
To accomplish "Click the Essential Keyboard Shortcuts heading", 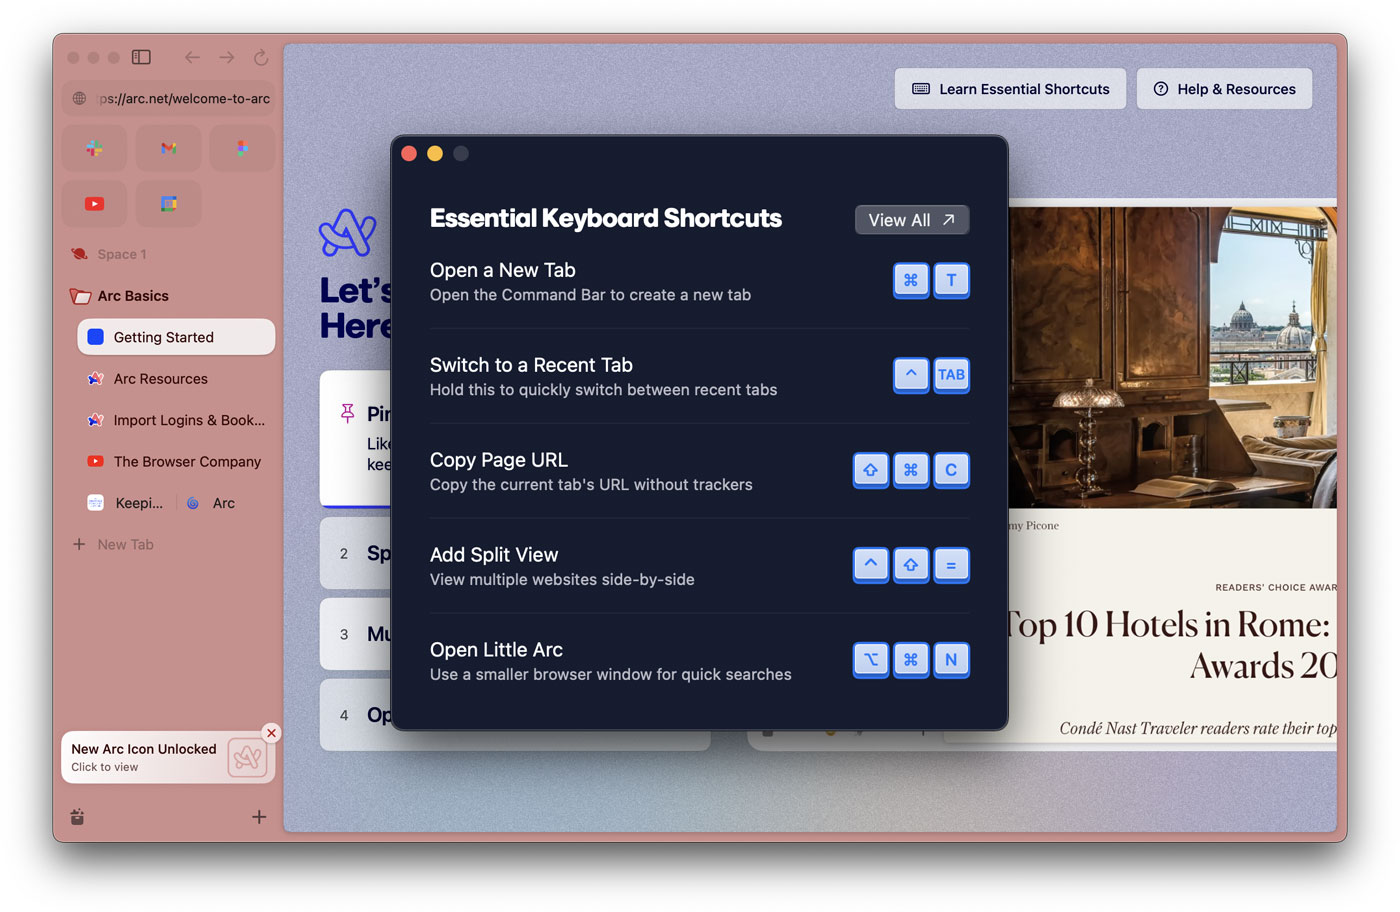I will click(606, 218).
